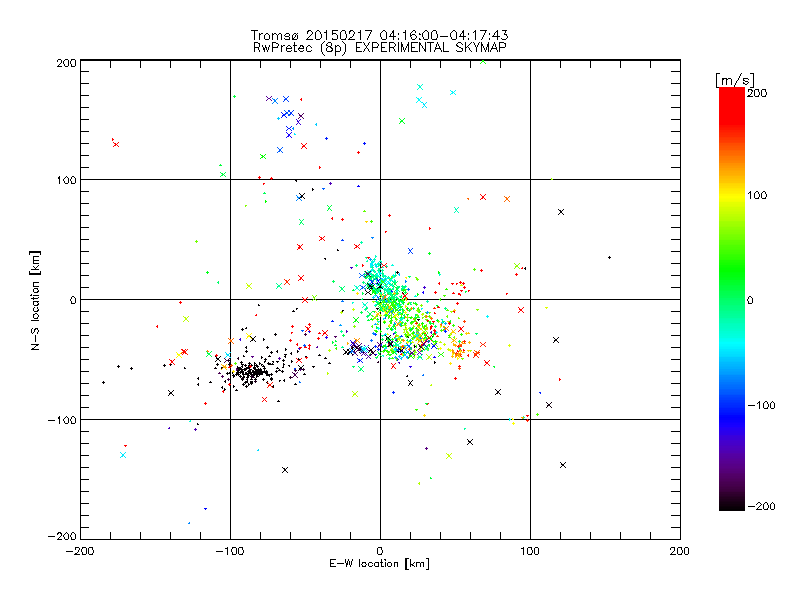Click the 100 tick label on the E-W axis
The height and width of the screenshot is (600, 800).
(x=530, y=551)
